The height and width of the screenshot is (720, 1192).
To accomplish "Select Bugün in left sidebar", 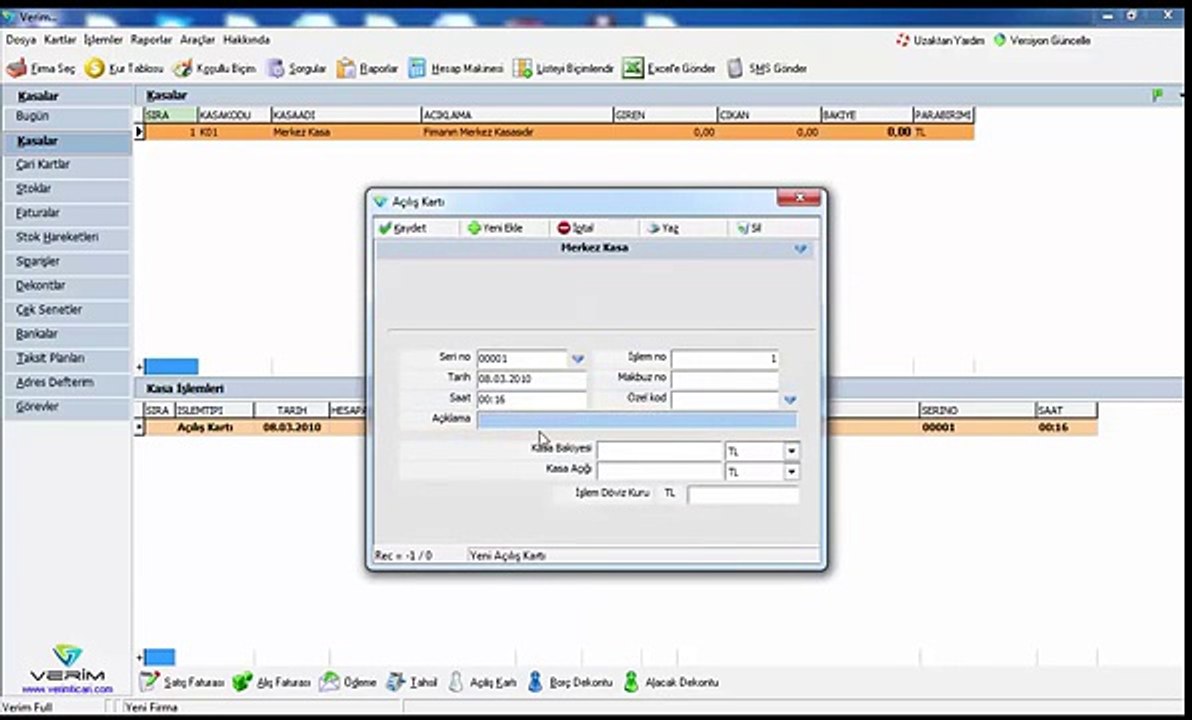I will tap(67, 117).
